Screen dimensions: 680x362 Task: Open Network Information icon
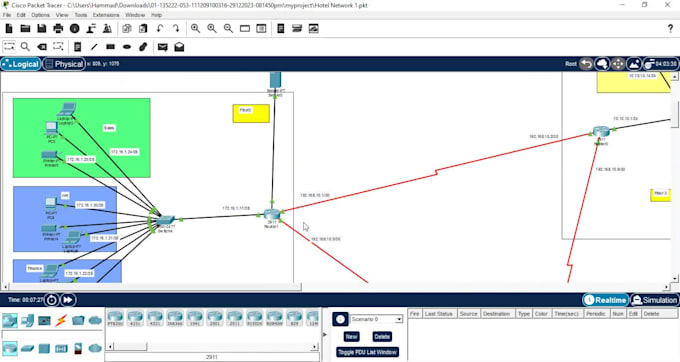(75, 29)
